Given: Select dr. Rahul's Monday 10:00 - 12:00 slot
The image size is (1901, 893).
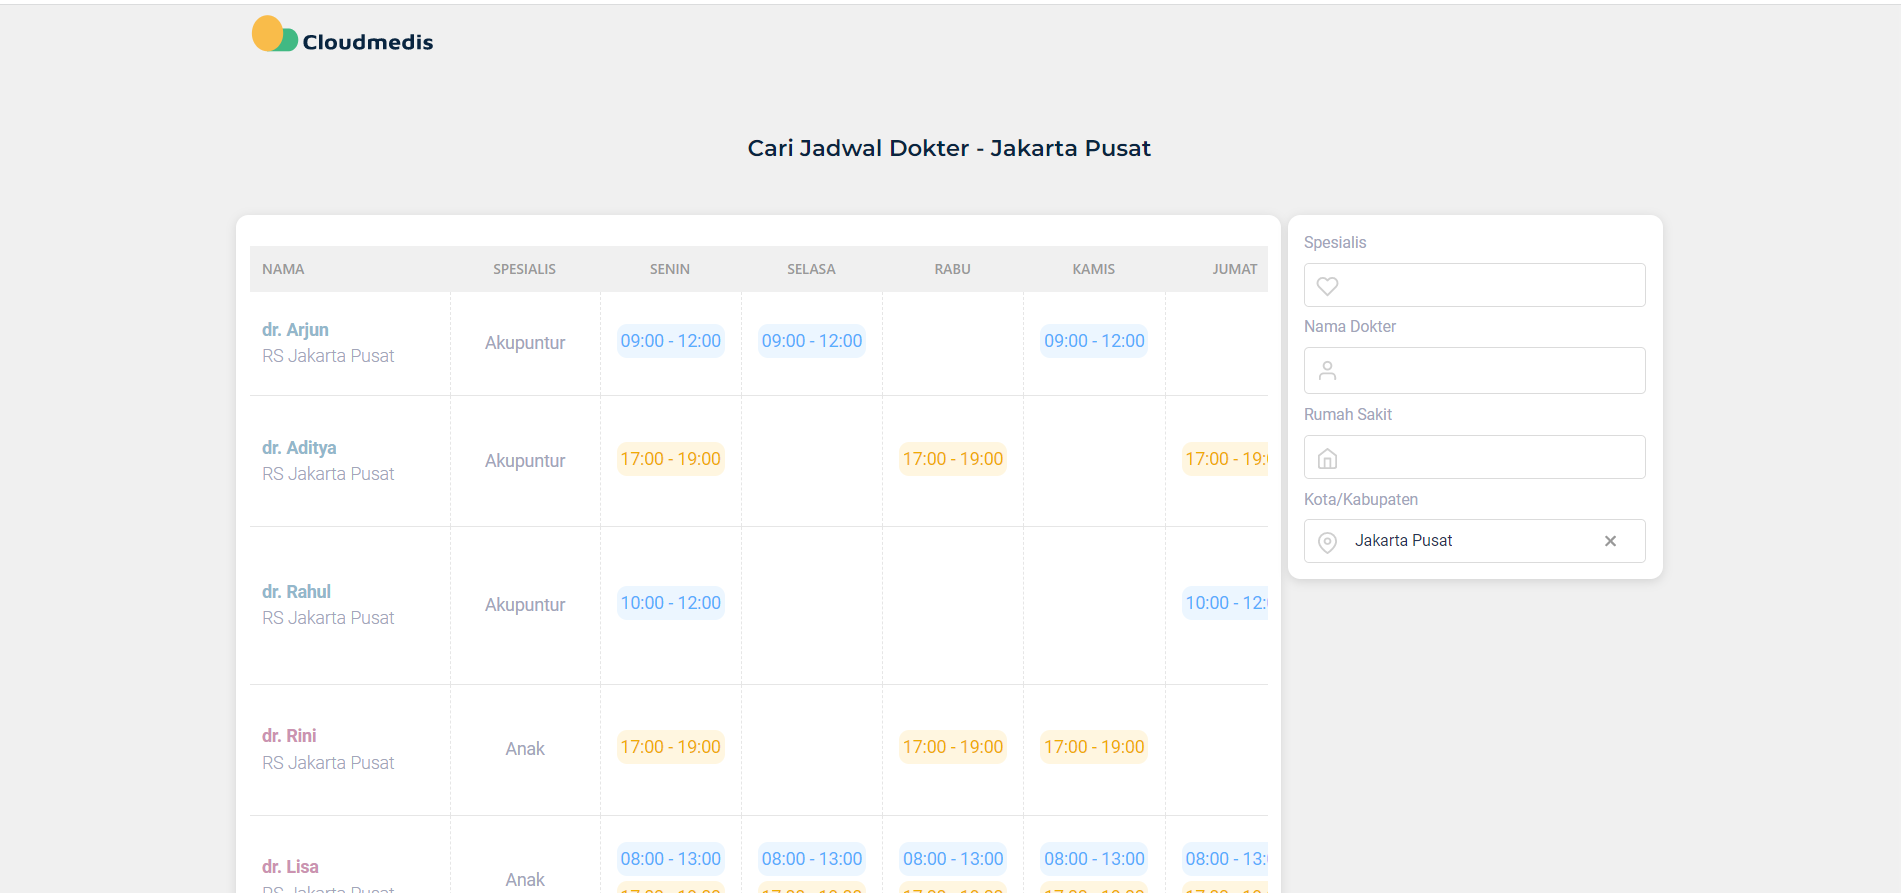Looking at the screenshot, I should coord(670,603).
